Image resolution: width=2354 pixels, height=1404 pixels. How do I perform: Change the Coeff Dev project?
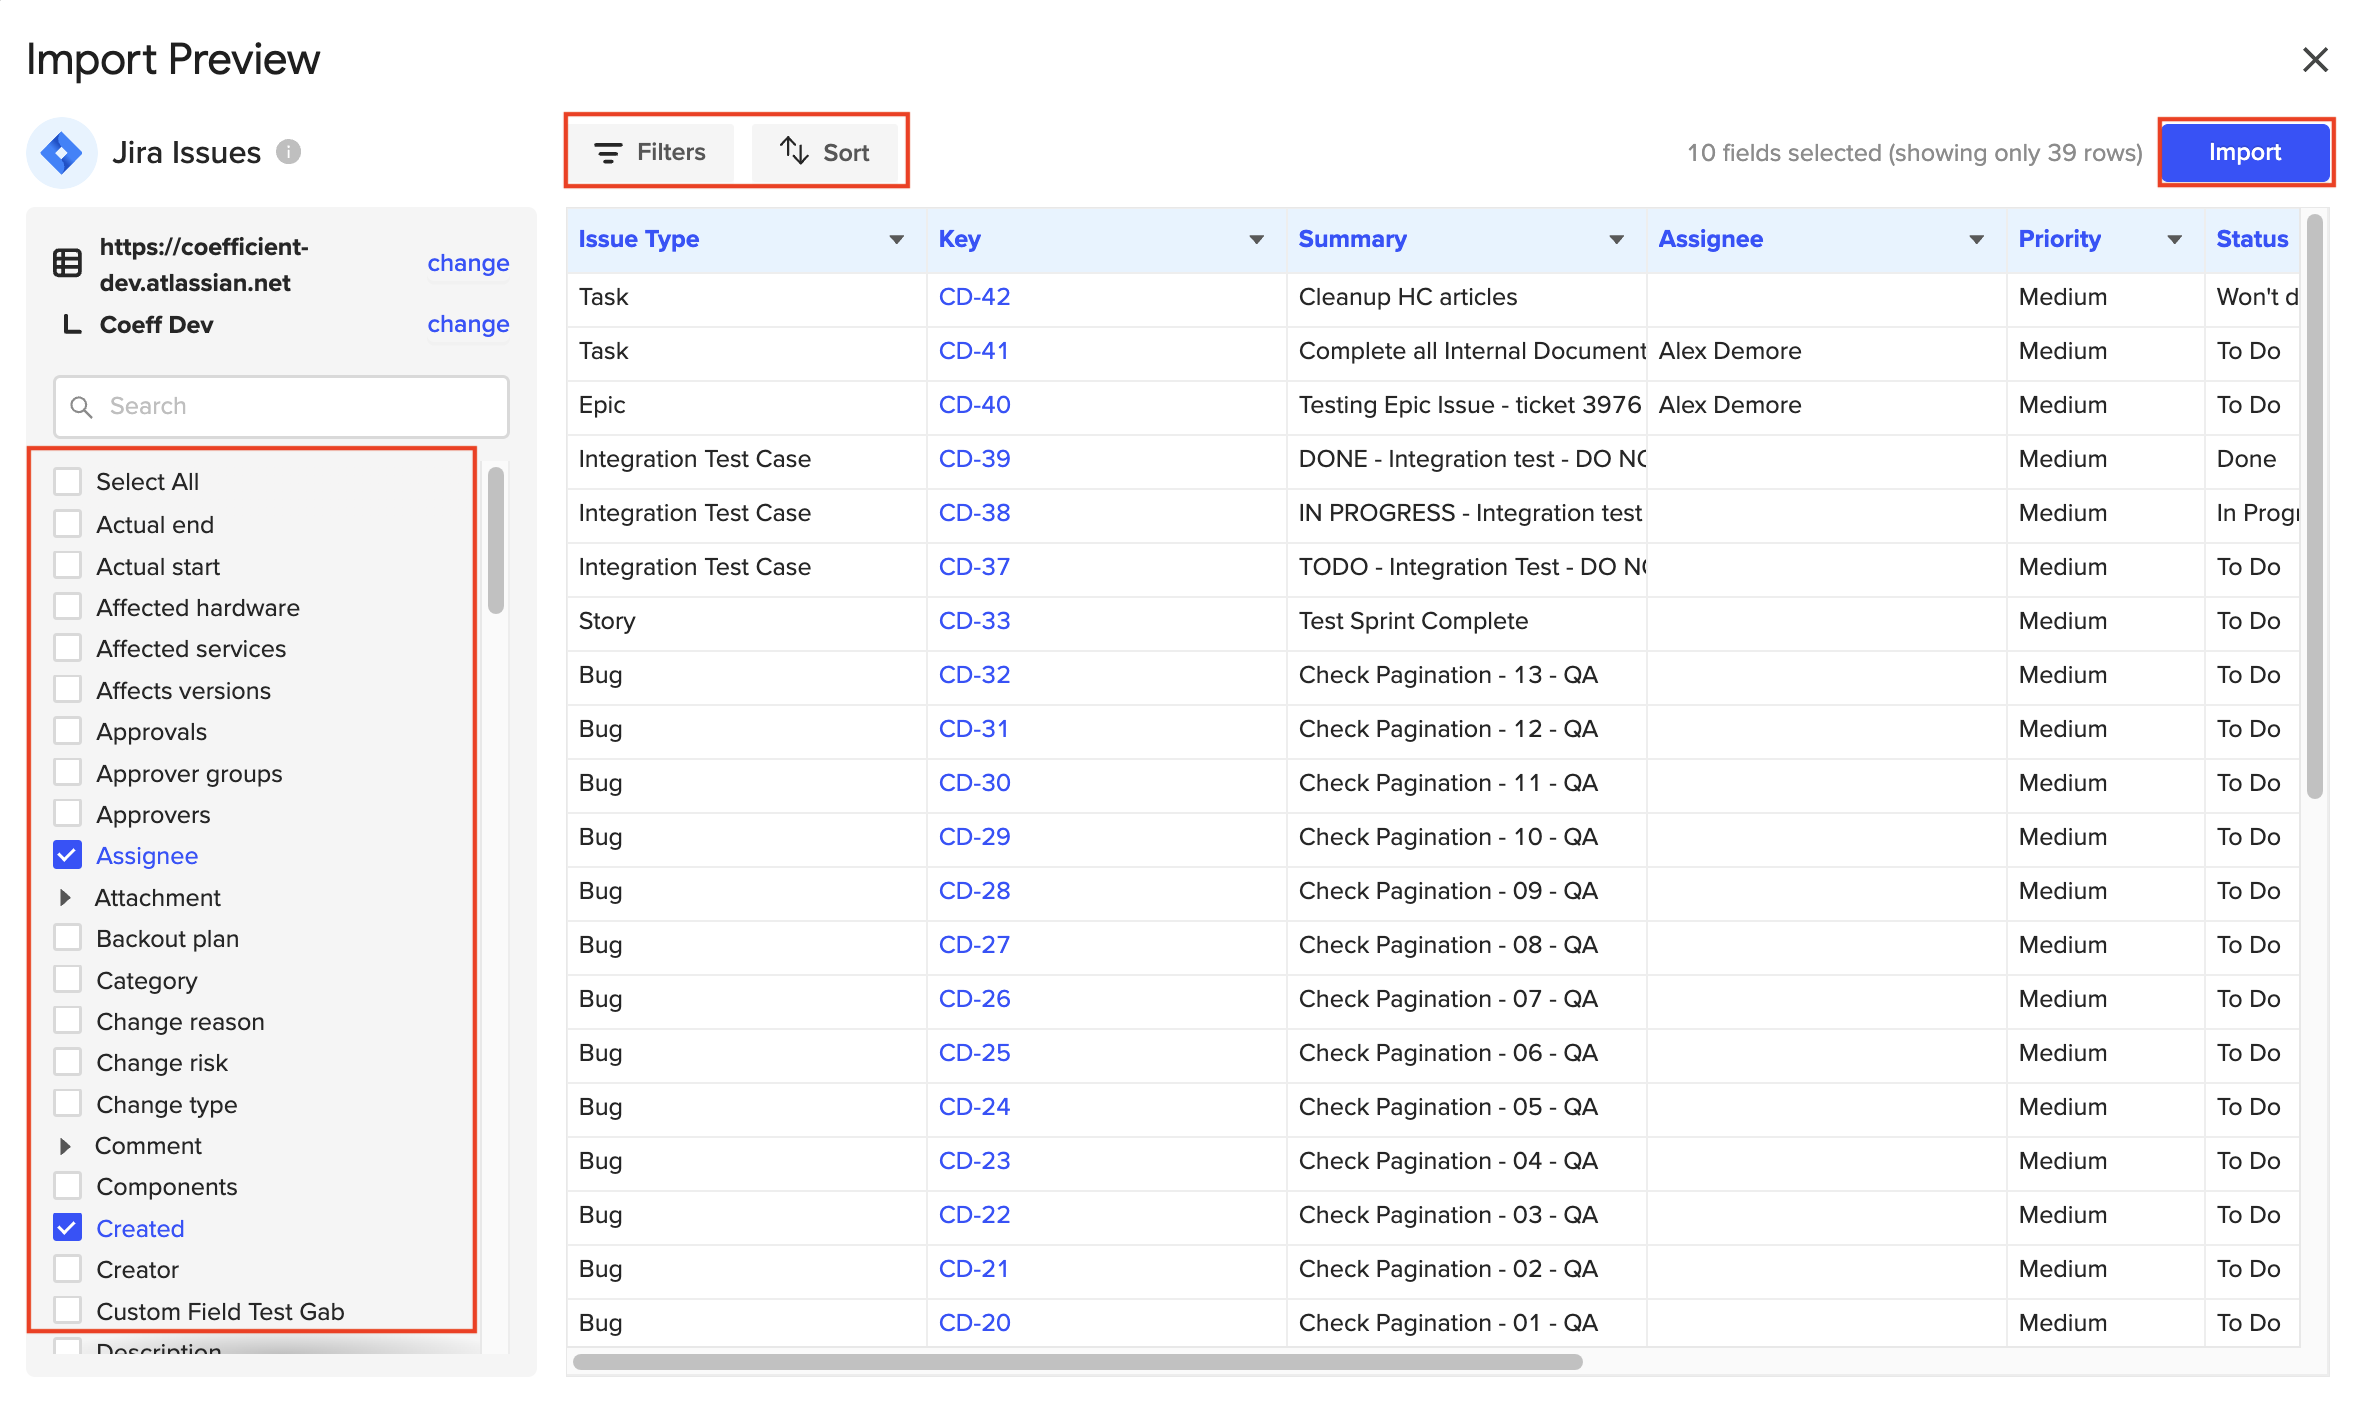(468, 324)
